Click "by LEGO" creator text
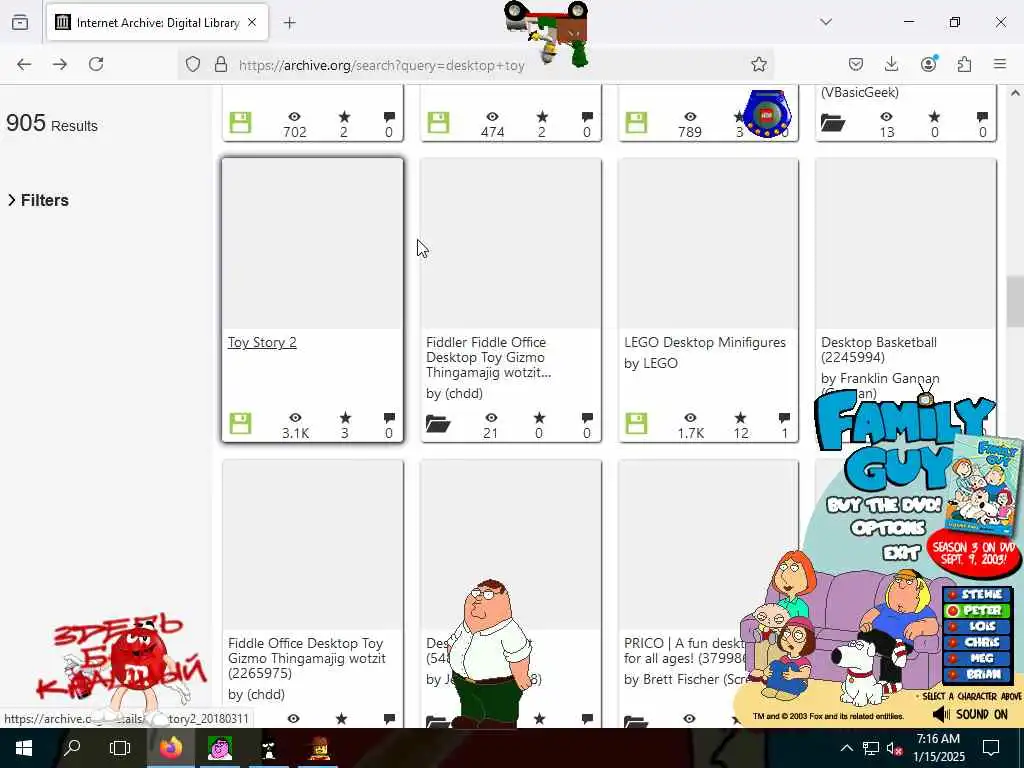 point(650,363)
